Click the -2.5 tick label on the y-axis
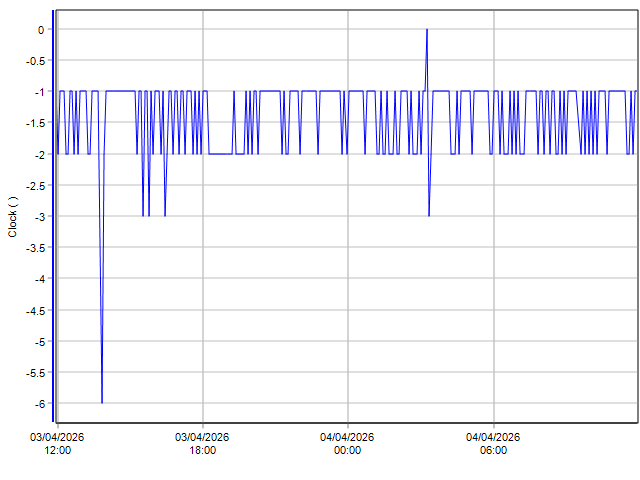Image resolution: width=640 pixels, height=480 pixels. click(x=35, y=186)
